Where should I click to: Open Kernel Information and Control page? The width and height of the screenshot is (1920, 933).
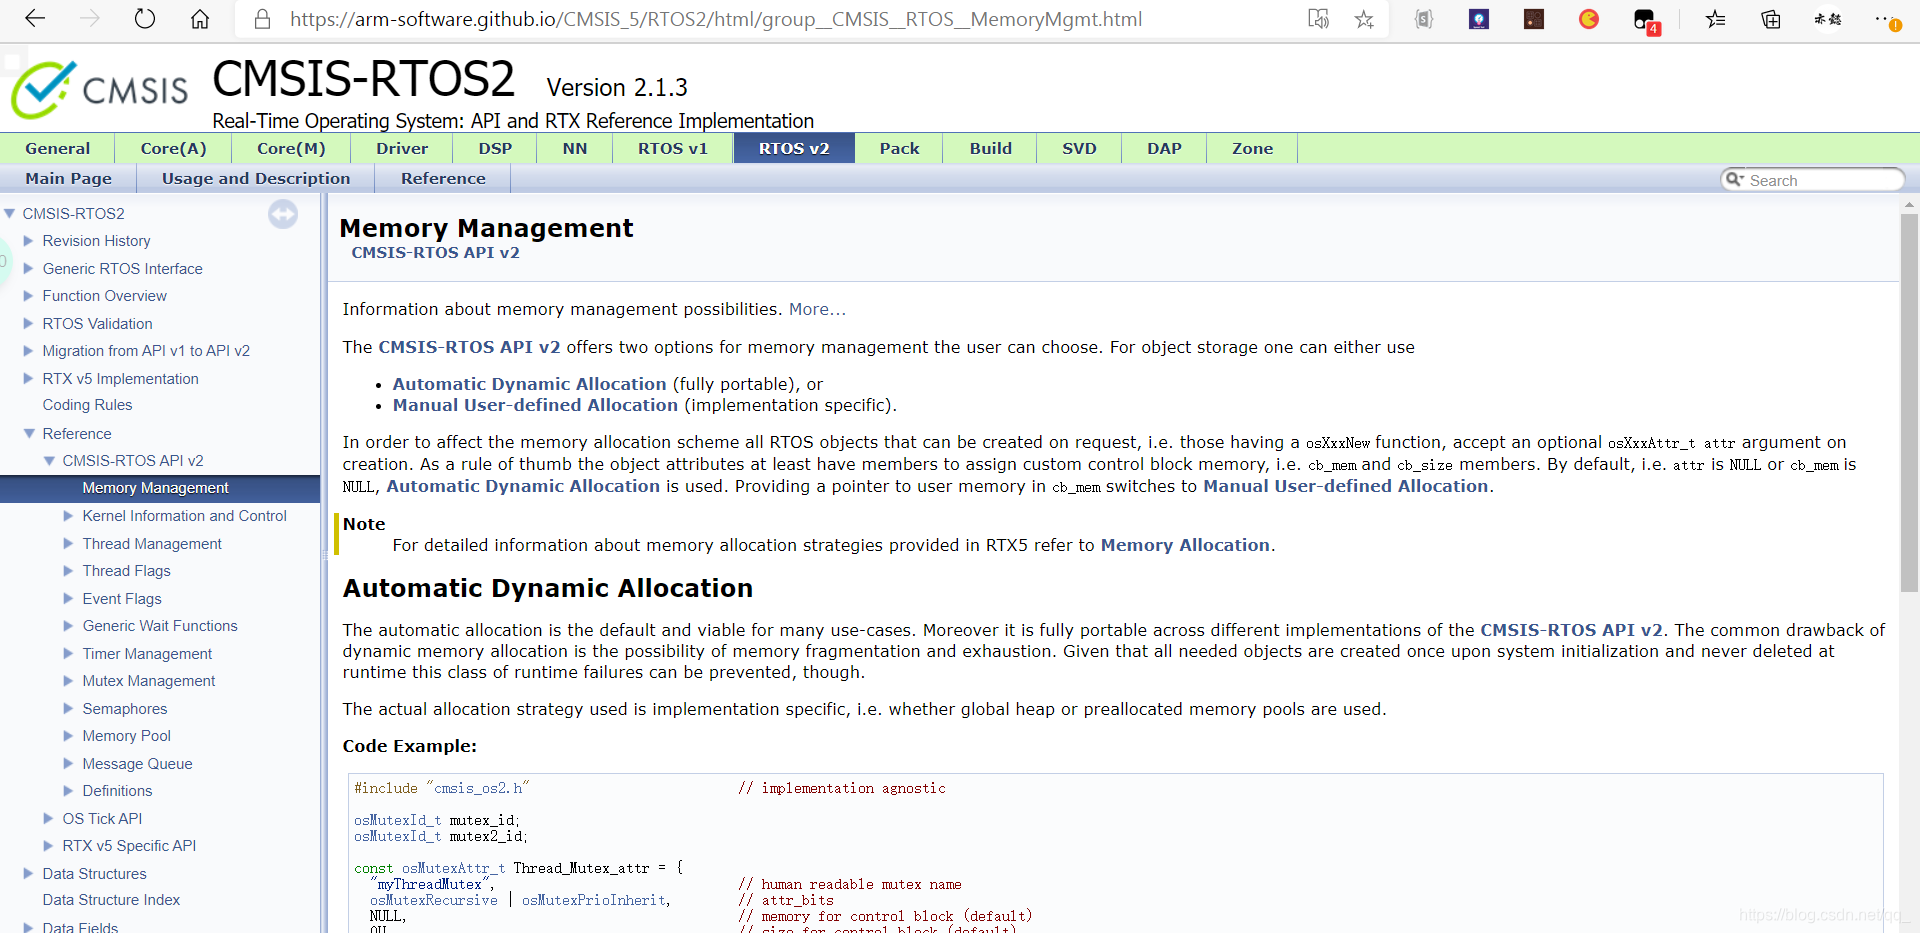click(185, 516)
